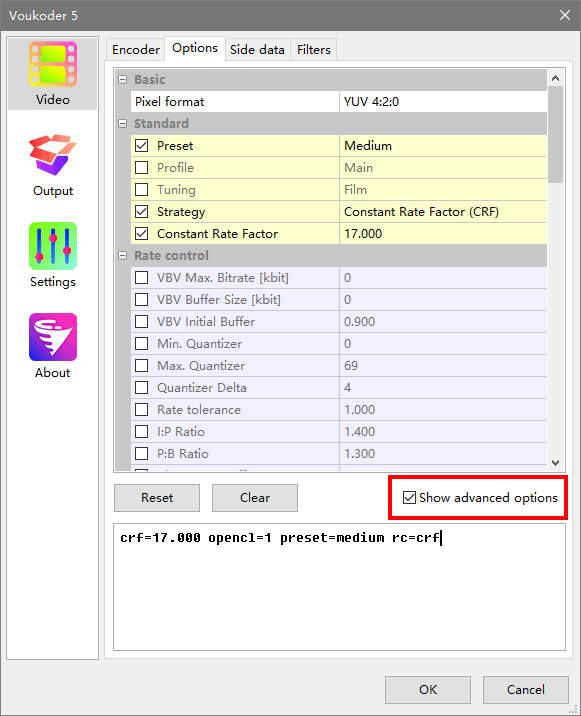Close the Voukoder 5 dialog
Image resolution: width=581 pixels, height=716 pixels.
coord(565,15)
